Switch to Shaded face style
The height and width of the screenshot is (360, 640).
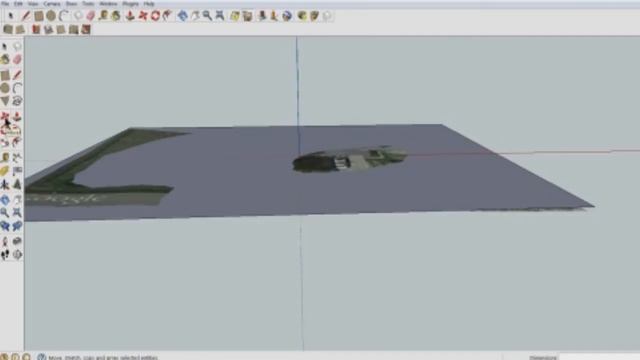pyautogui.click(x=61, y=29)
